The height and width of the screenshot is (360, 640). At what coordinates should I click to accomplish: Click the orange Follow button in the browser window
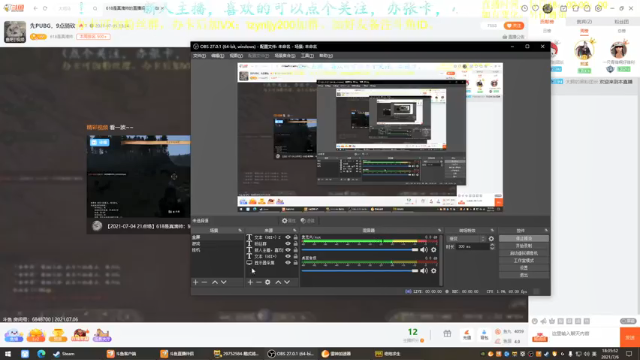(x=514, y=26)
